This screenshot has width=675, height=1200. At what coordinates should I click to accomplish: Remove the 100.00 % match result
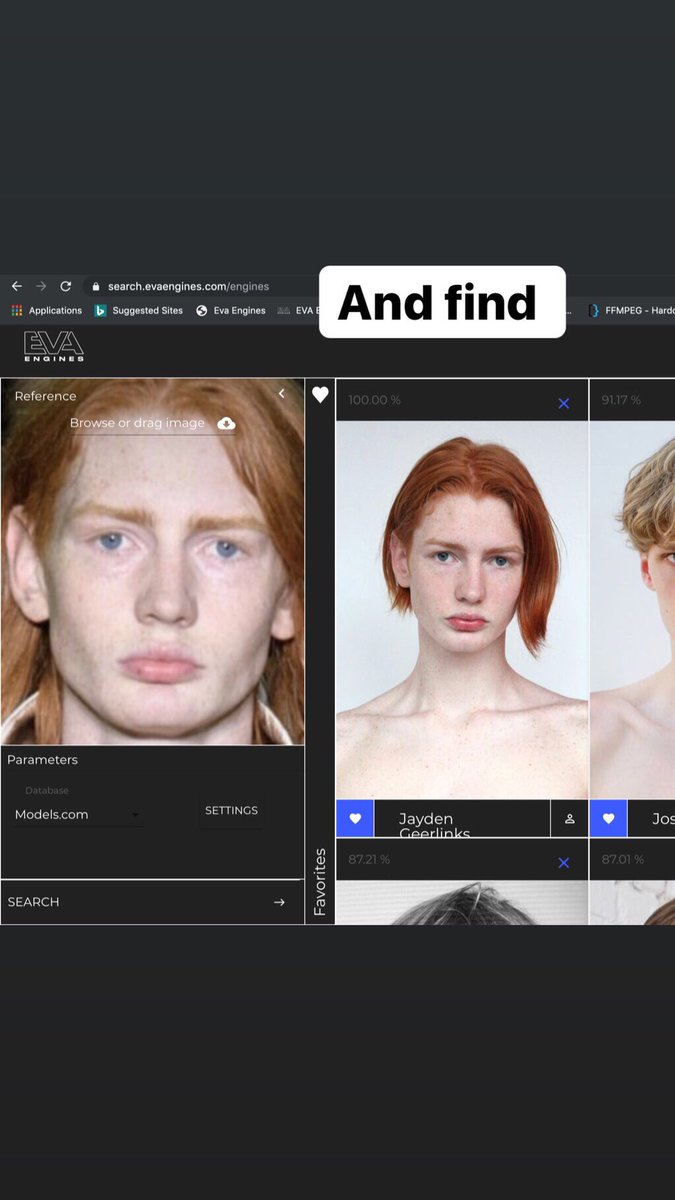pyautogui.click(x=564, y=403)
